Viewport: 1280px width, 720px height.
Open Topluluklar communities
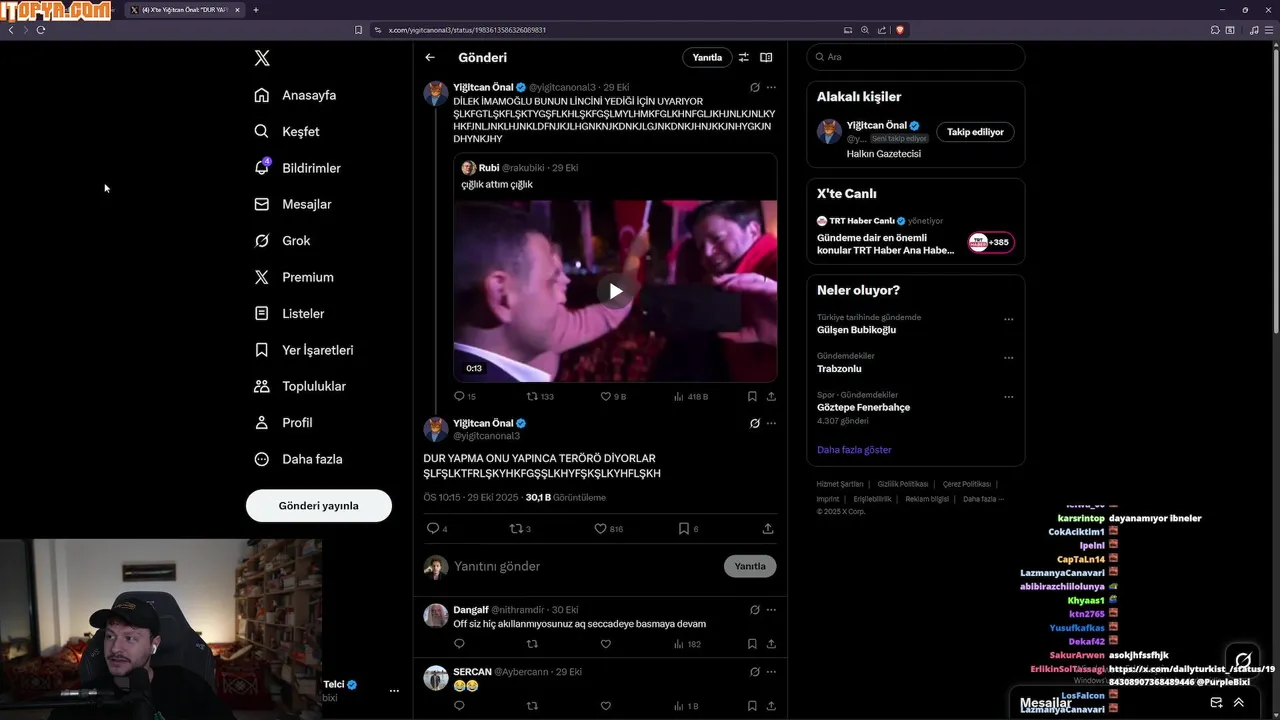tap(300, 386)
